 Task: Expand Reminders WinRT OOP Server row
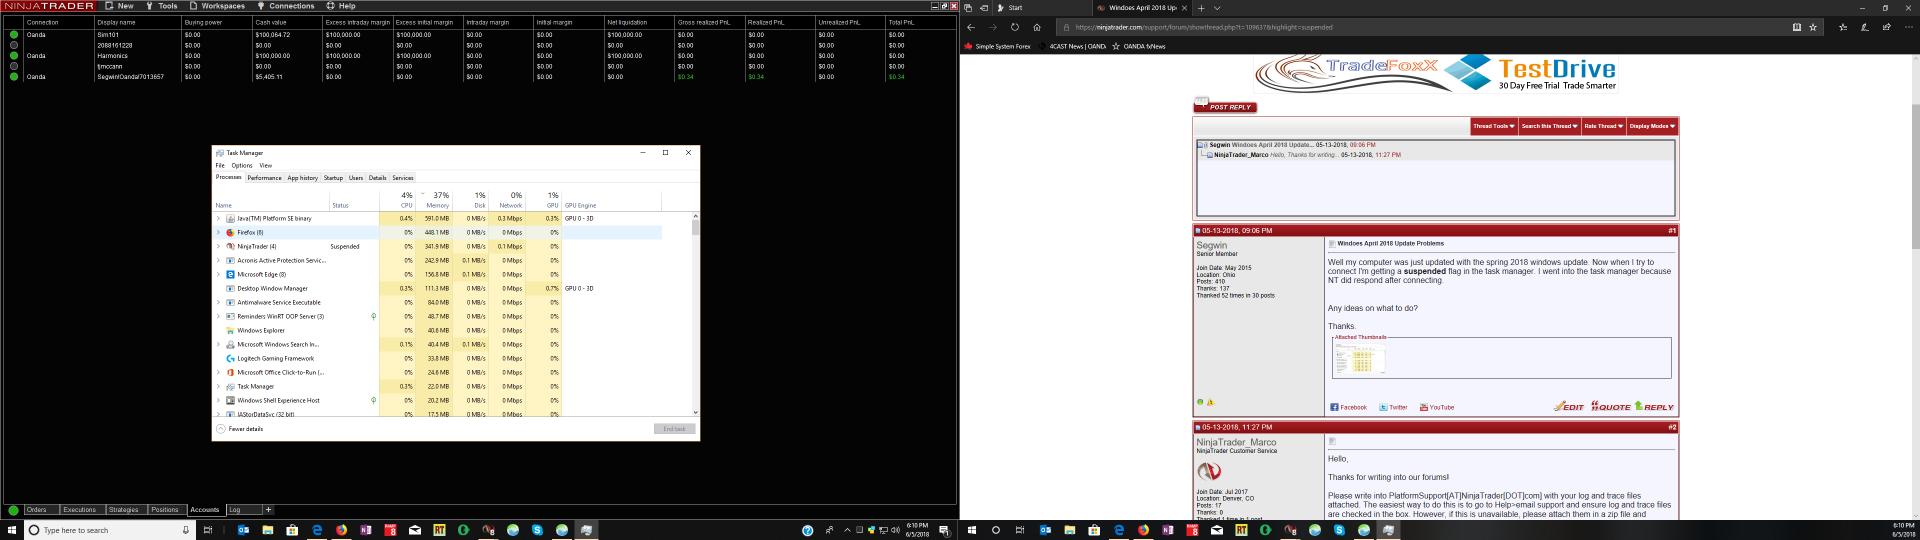pos(219,316)
